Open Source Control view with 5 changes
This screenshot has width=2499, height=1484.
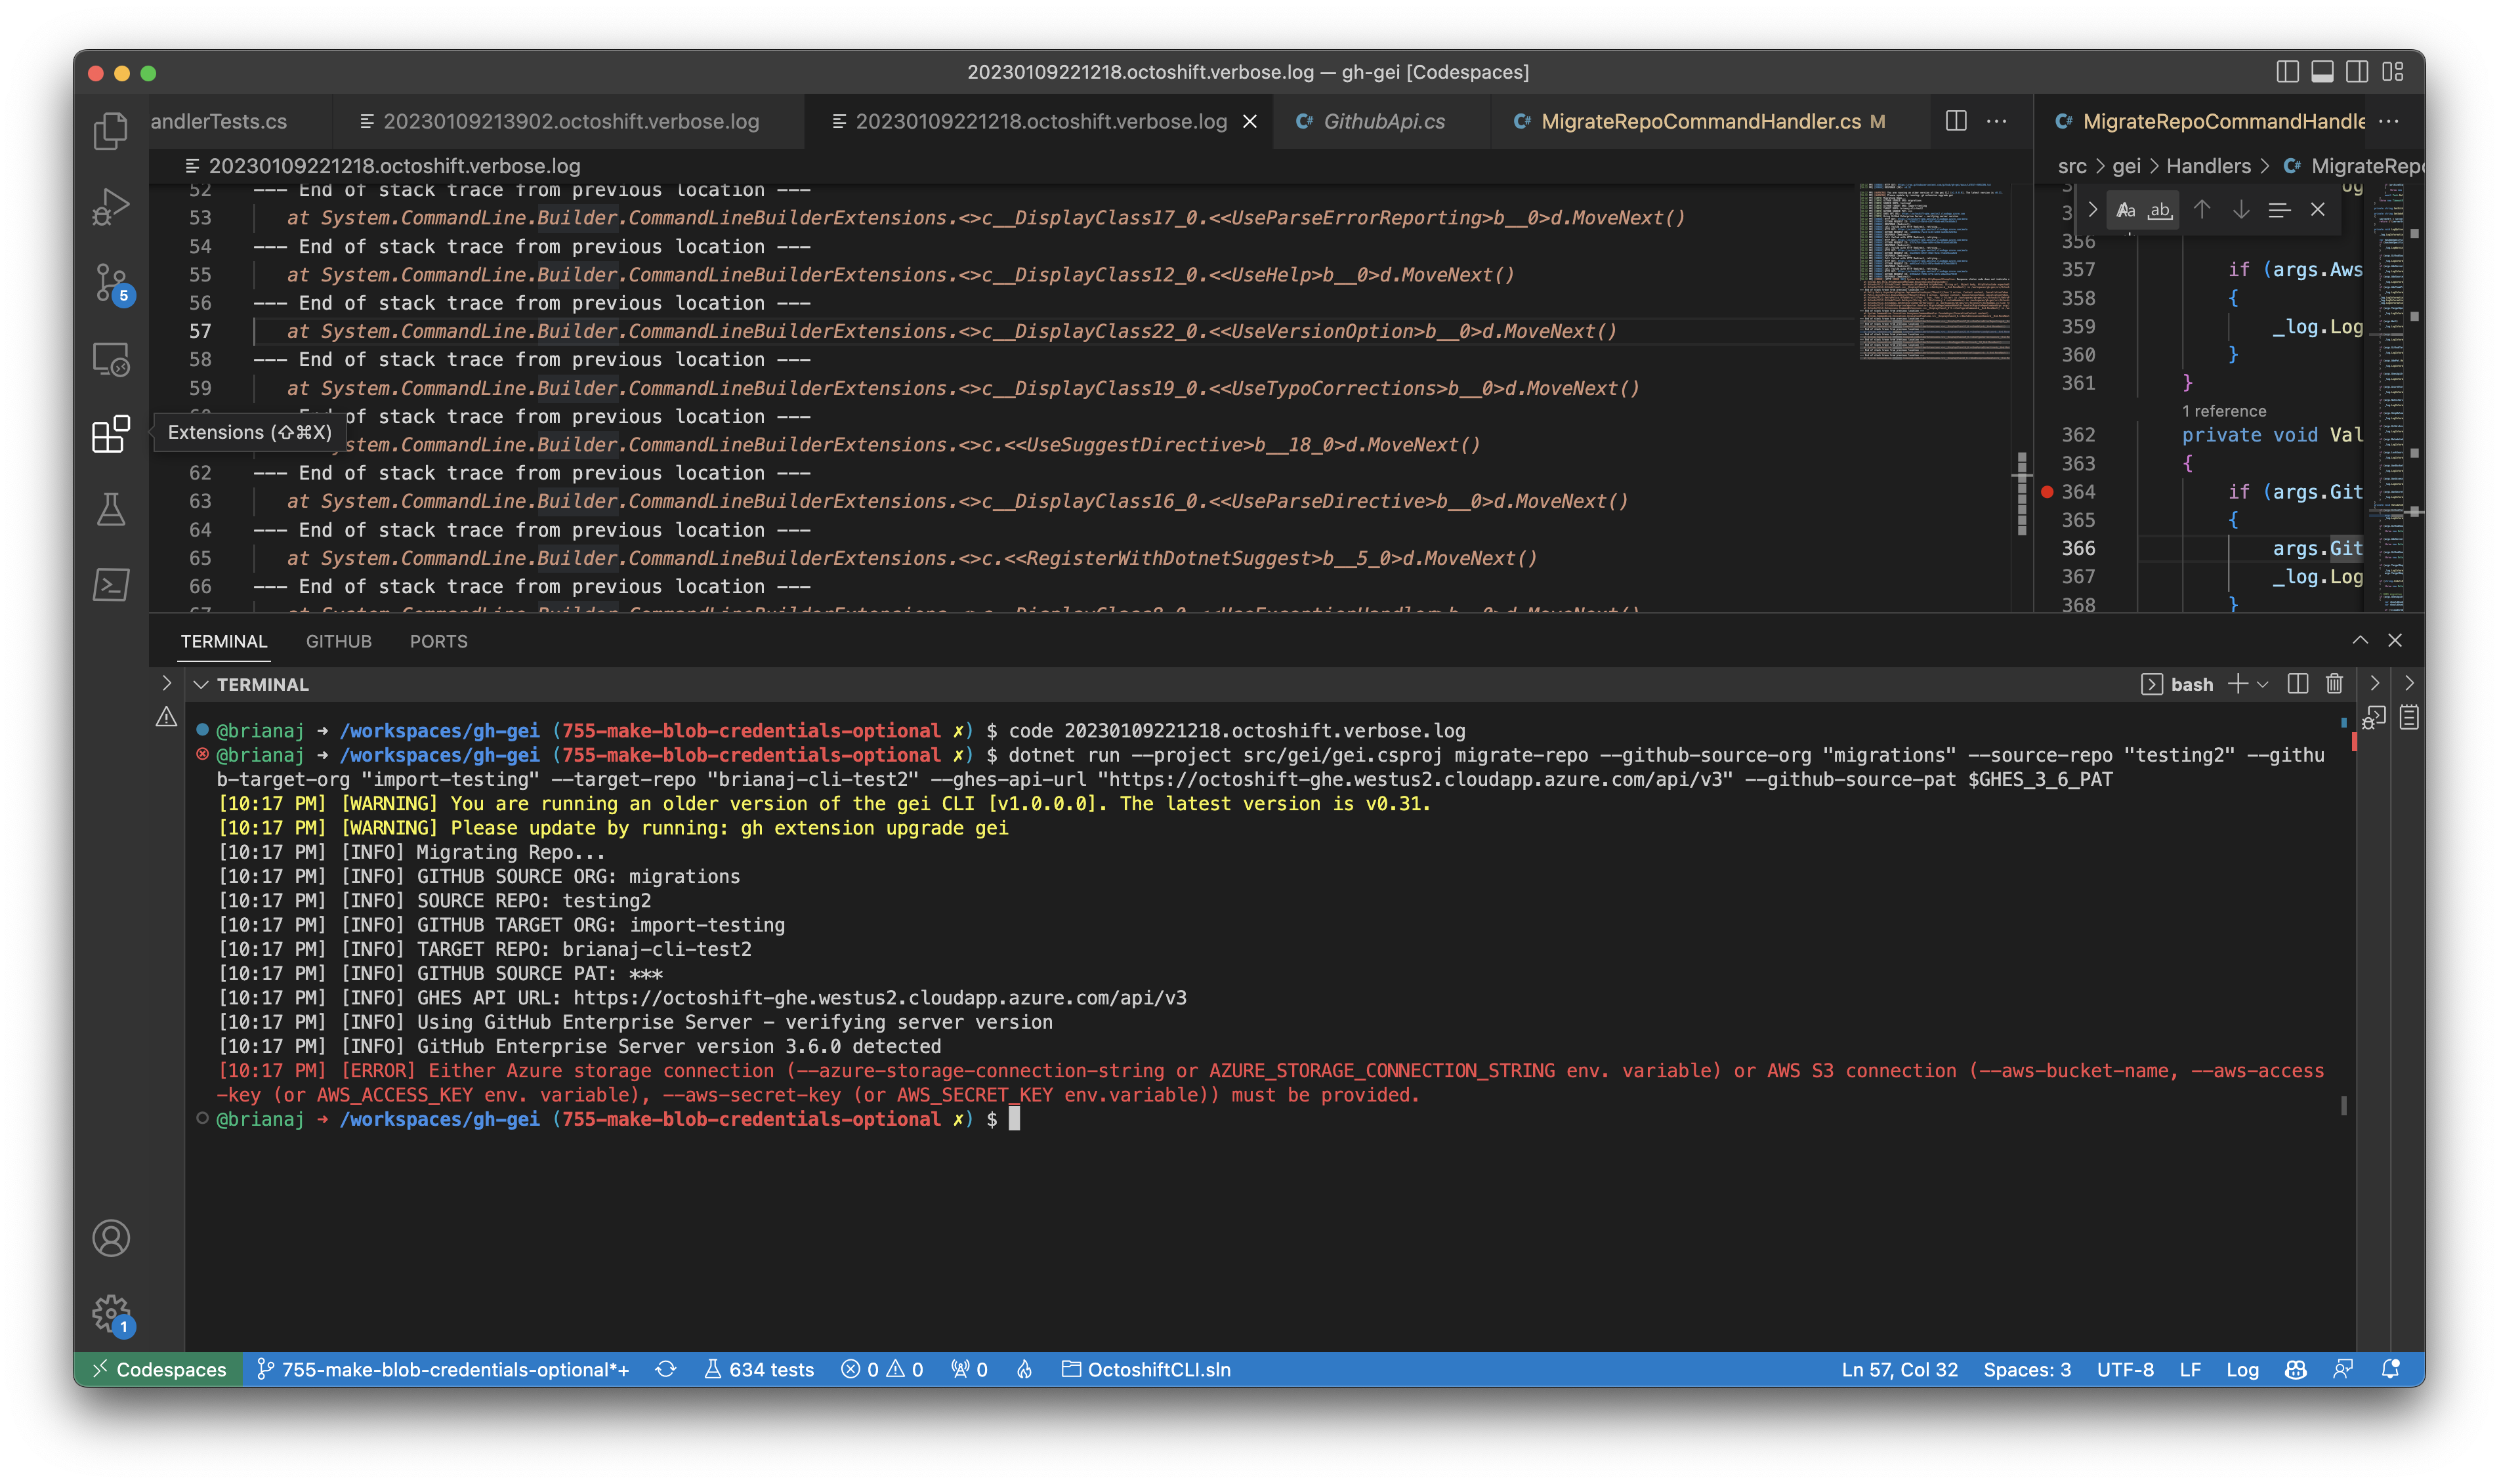click(110, 283)
